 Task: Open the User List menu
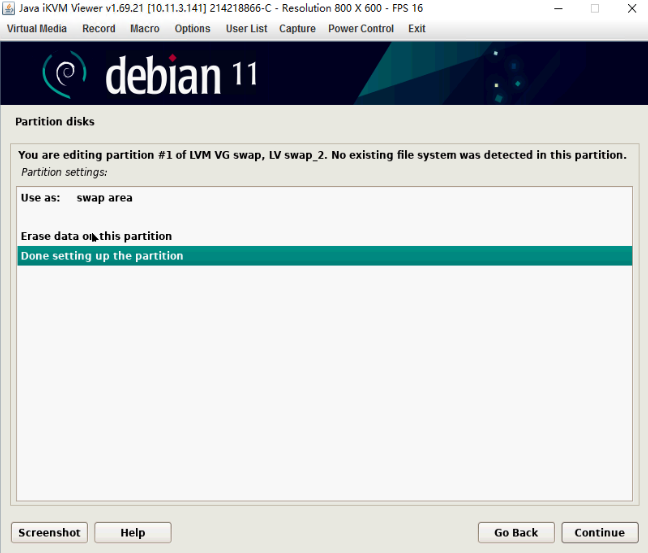246,29
